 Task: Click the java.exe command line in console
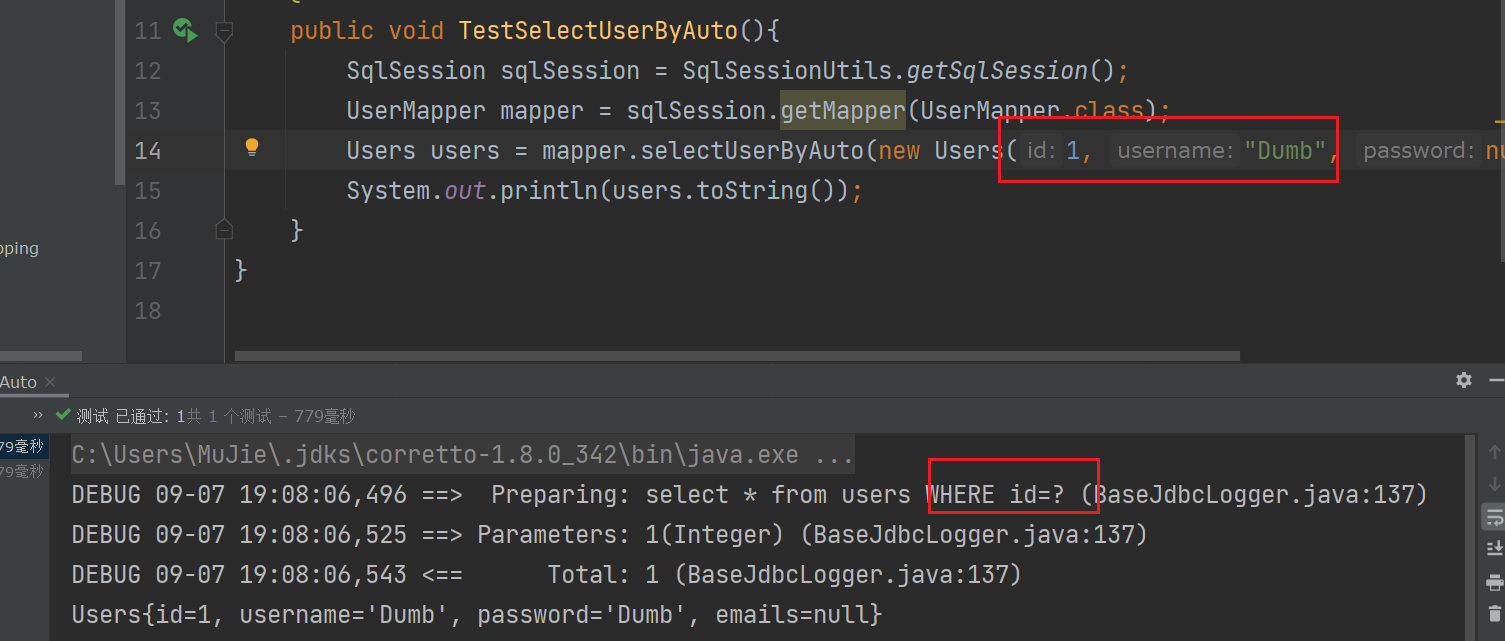click(462, 455)
